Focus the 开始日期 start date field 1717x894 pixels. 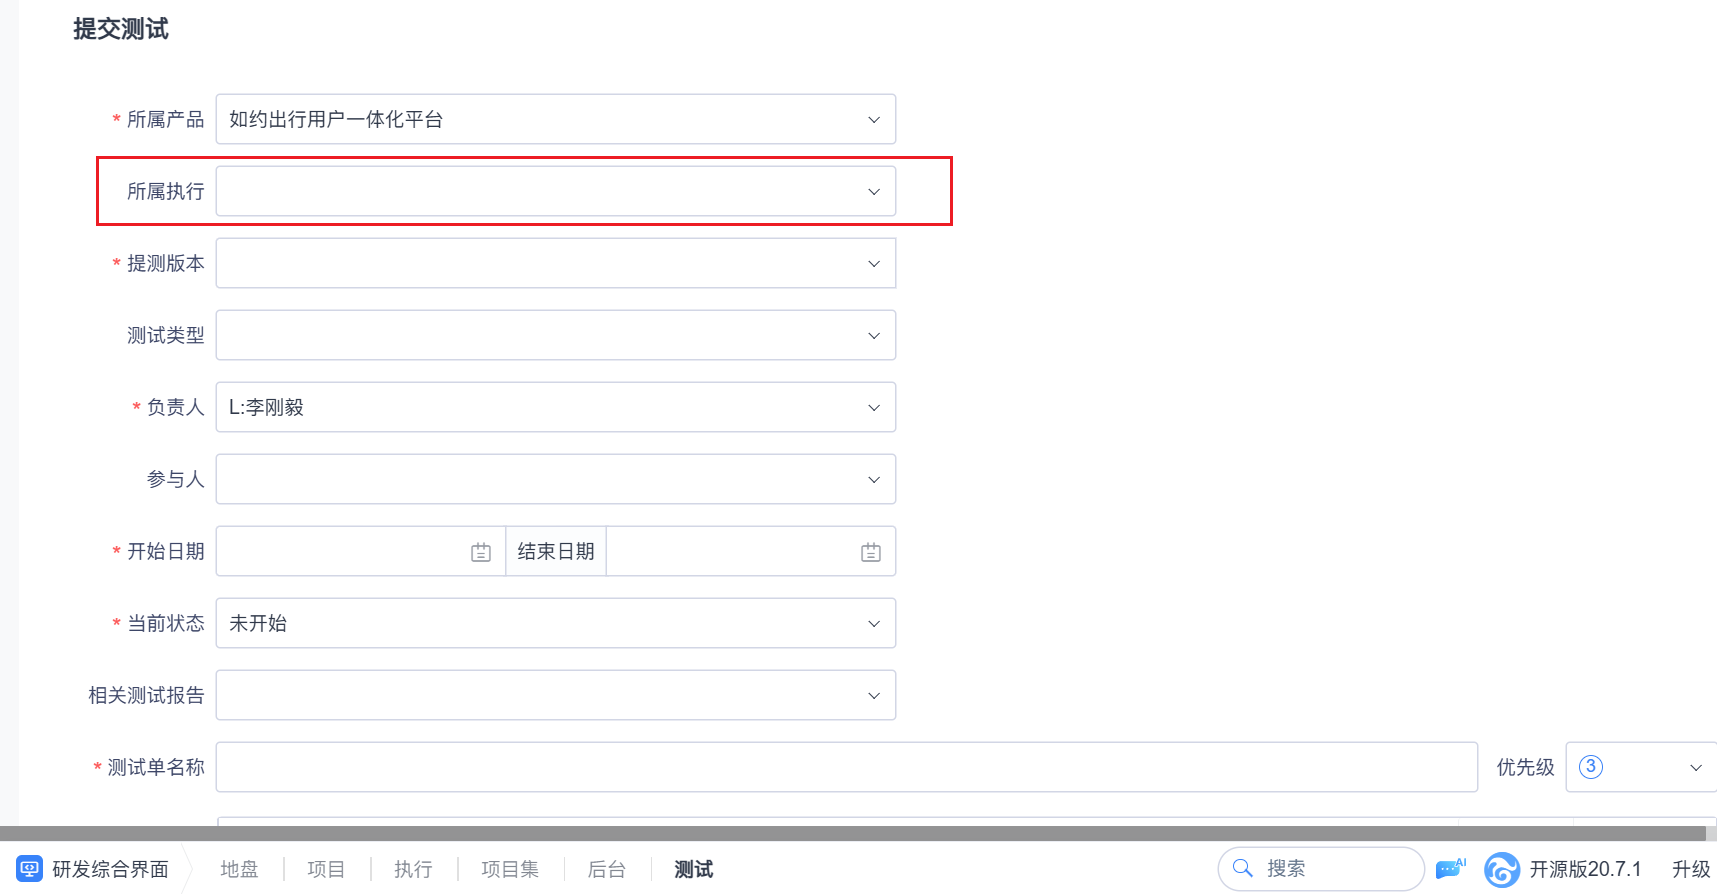[x=361, y=551]
